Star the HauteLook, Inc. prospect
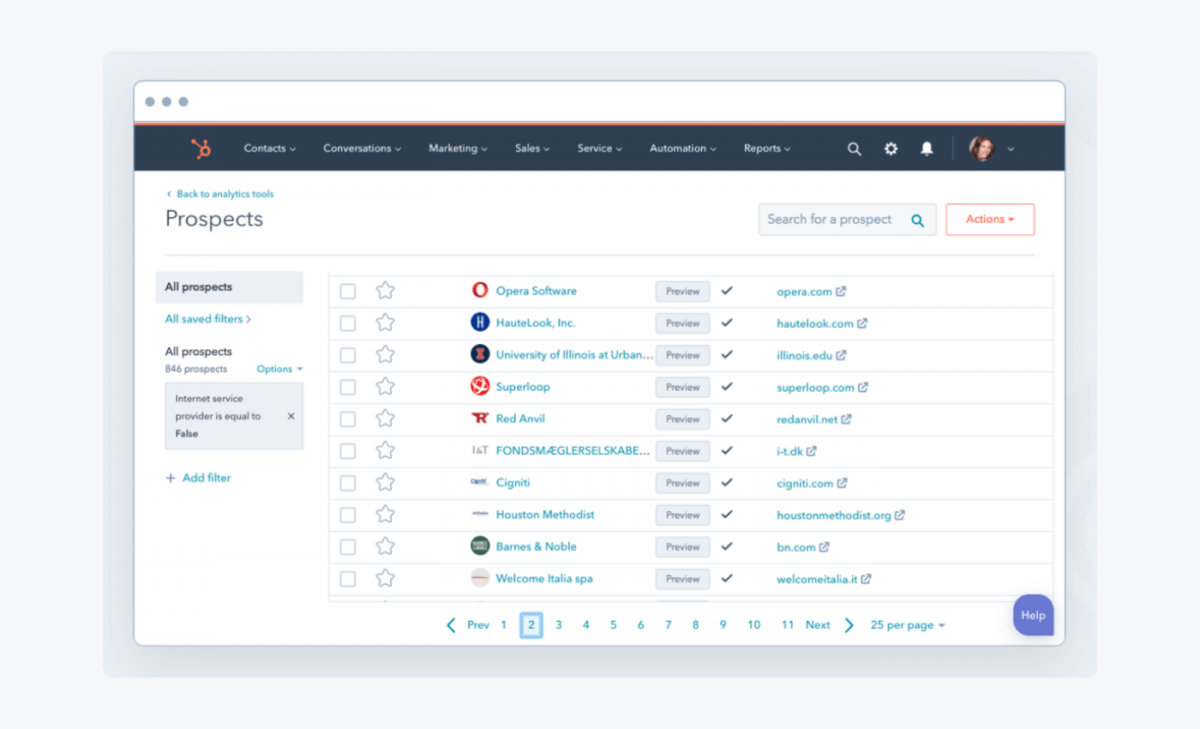Screen dimensions: 1200x729 tap(385, 323)
